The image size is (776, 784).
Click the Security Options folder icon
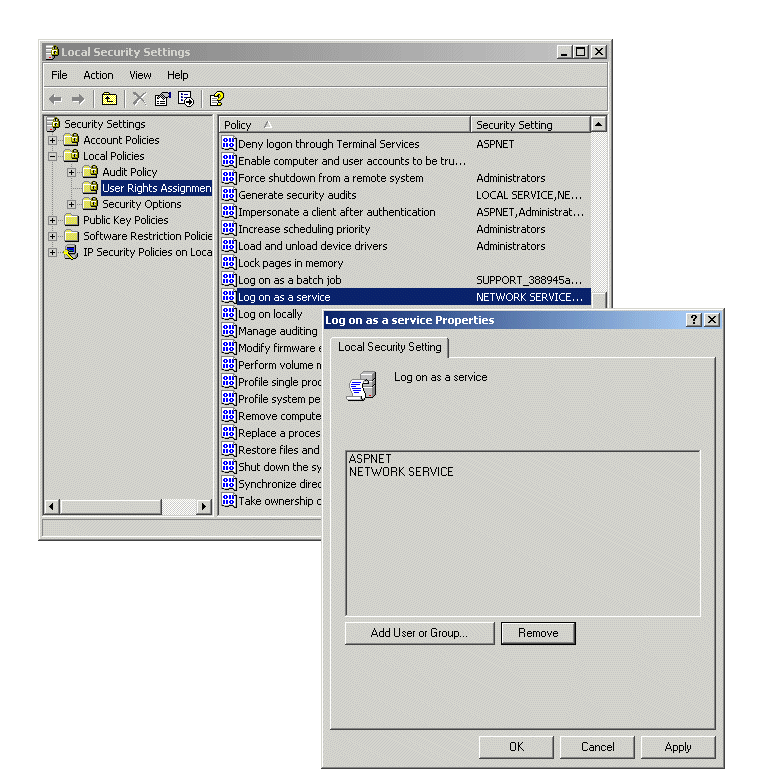(90, 204)
